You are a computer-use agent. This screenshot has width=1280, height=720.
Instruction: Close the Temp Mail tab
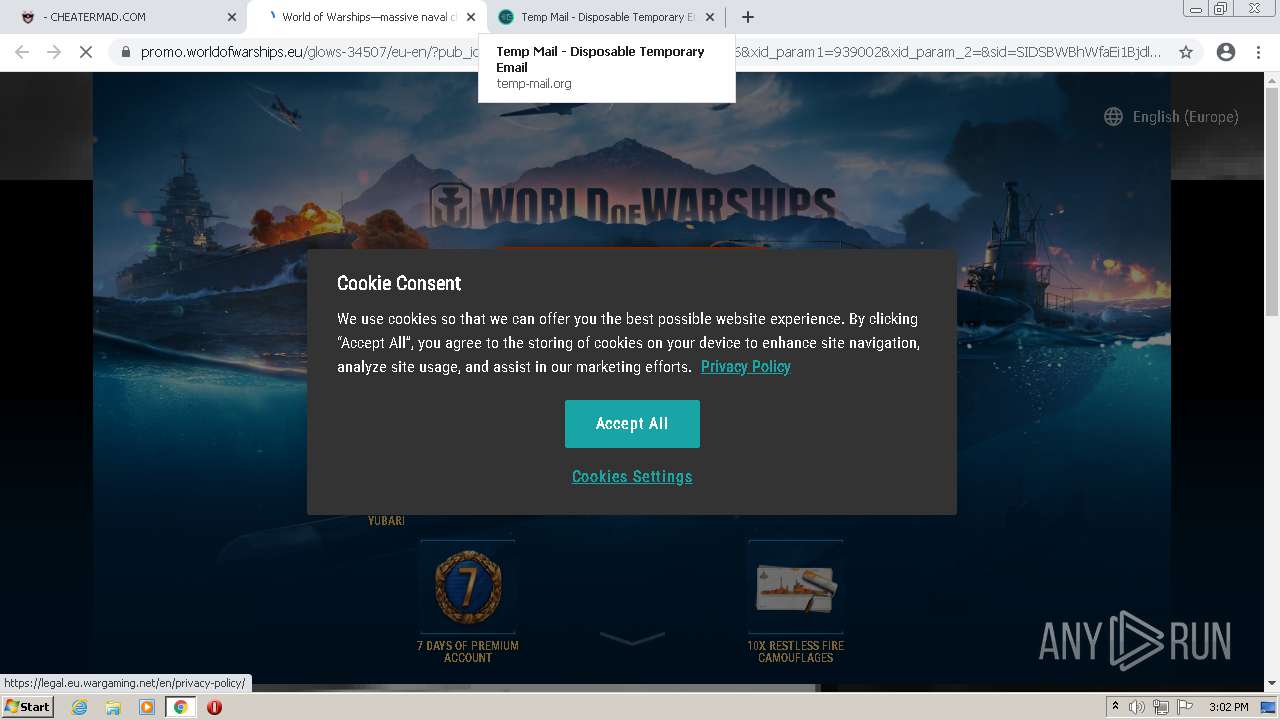pos(710,17)
